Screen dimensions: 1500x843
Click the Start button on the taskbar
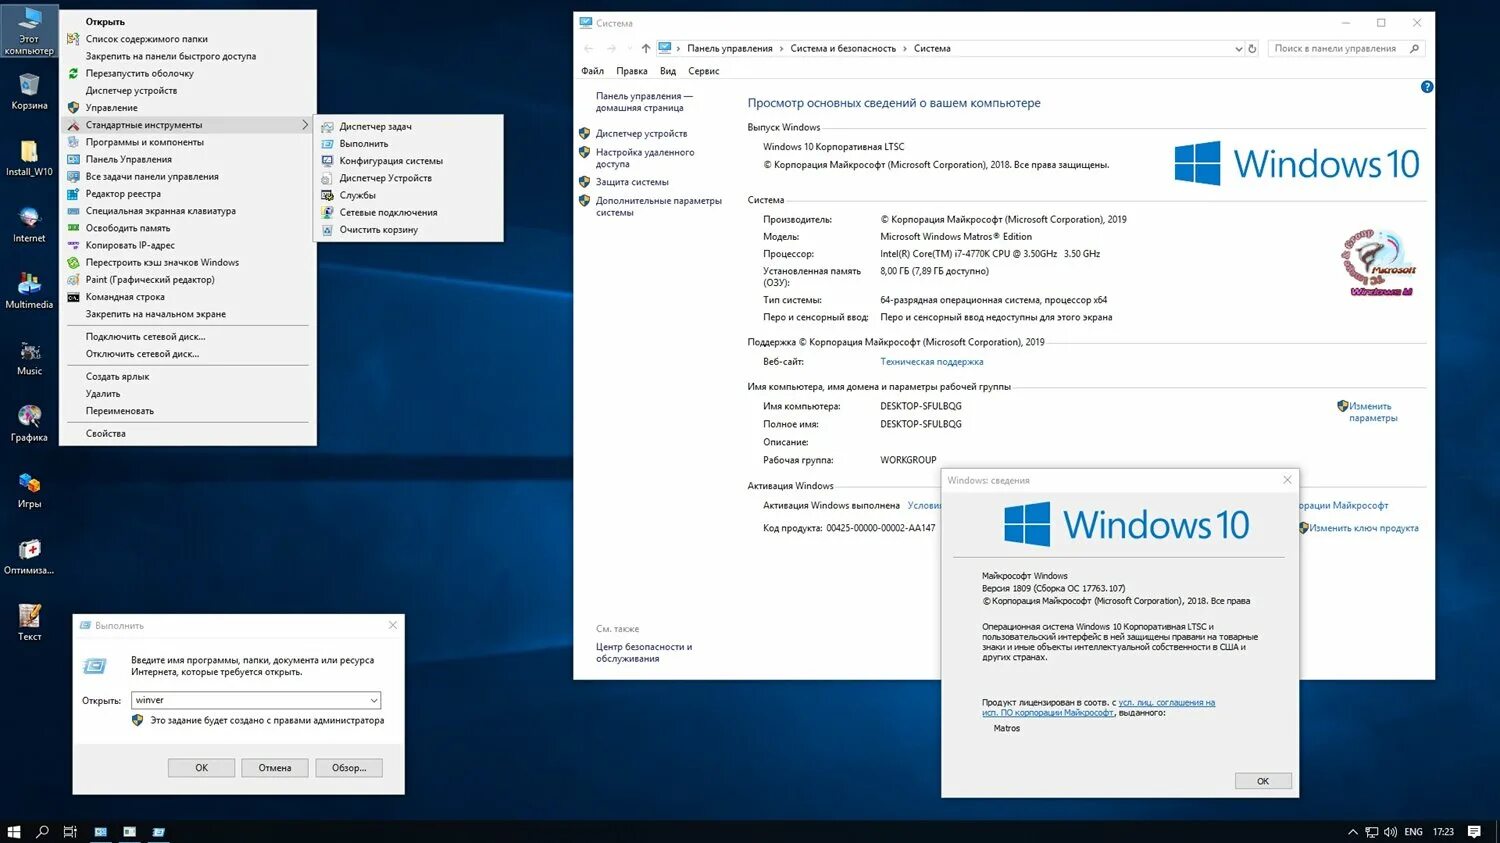click(x=14, y=832)
